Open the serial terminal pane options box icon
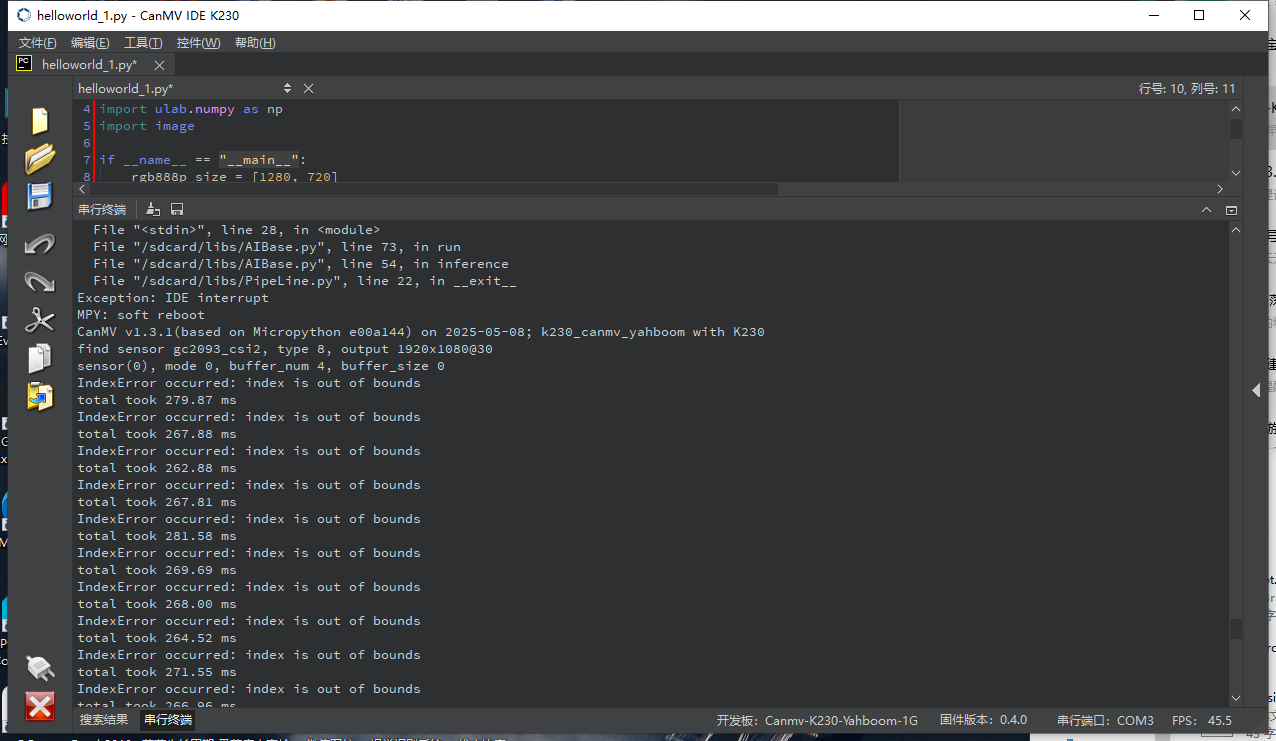This screenshot has width=1276, height=741. click(1231, 210)
